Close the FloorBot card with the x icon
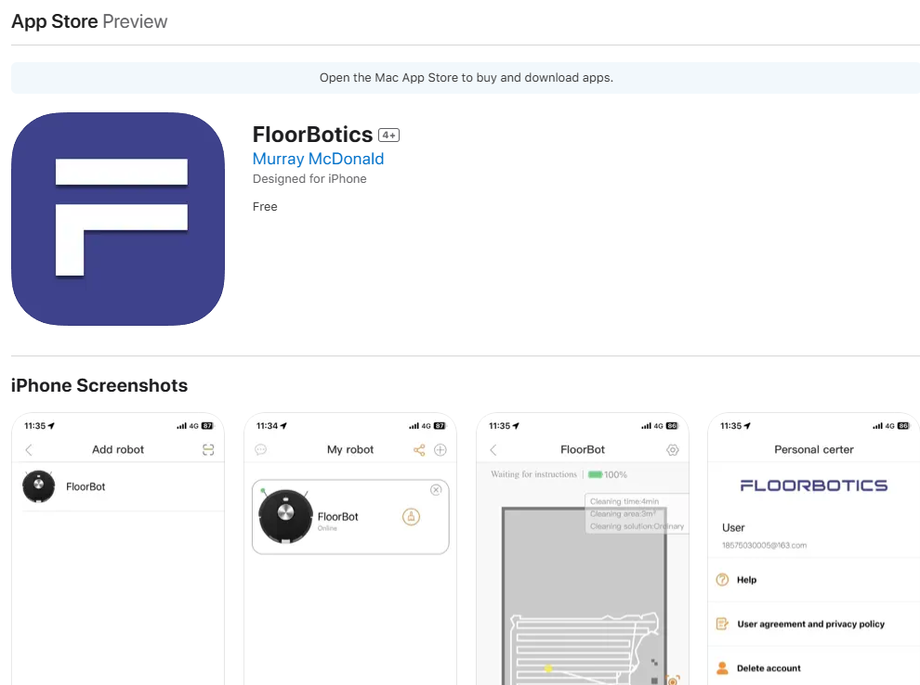The height and width of the screenshot is (685, 920). tap(436, 490)
